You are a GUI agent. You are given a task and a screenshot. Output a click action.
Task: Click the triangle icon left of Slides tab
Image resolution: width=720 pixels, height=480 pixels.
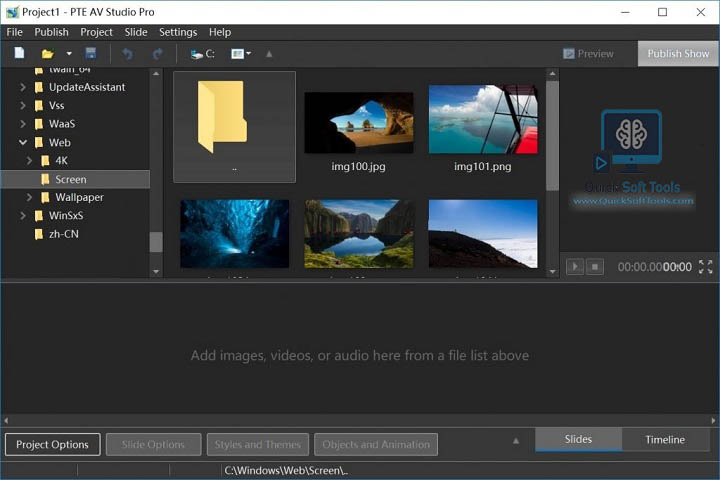point(516,441)
